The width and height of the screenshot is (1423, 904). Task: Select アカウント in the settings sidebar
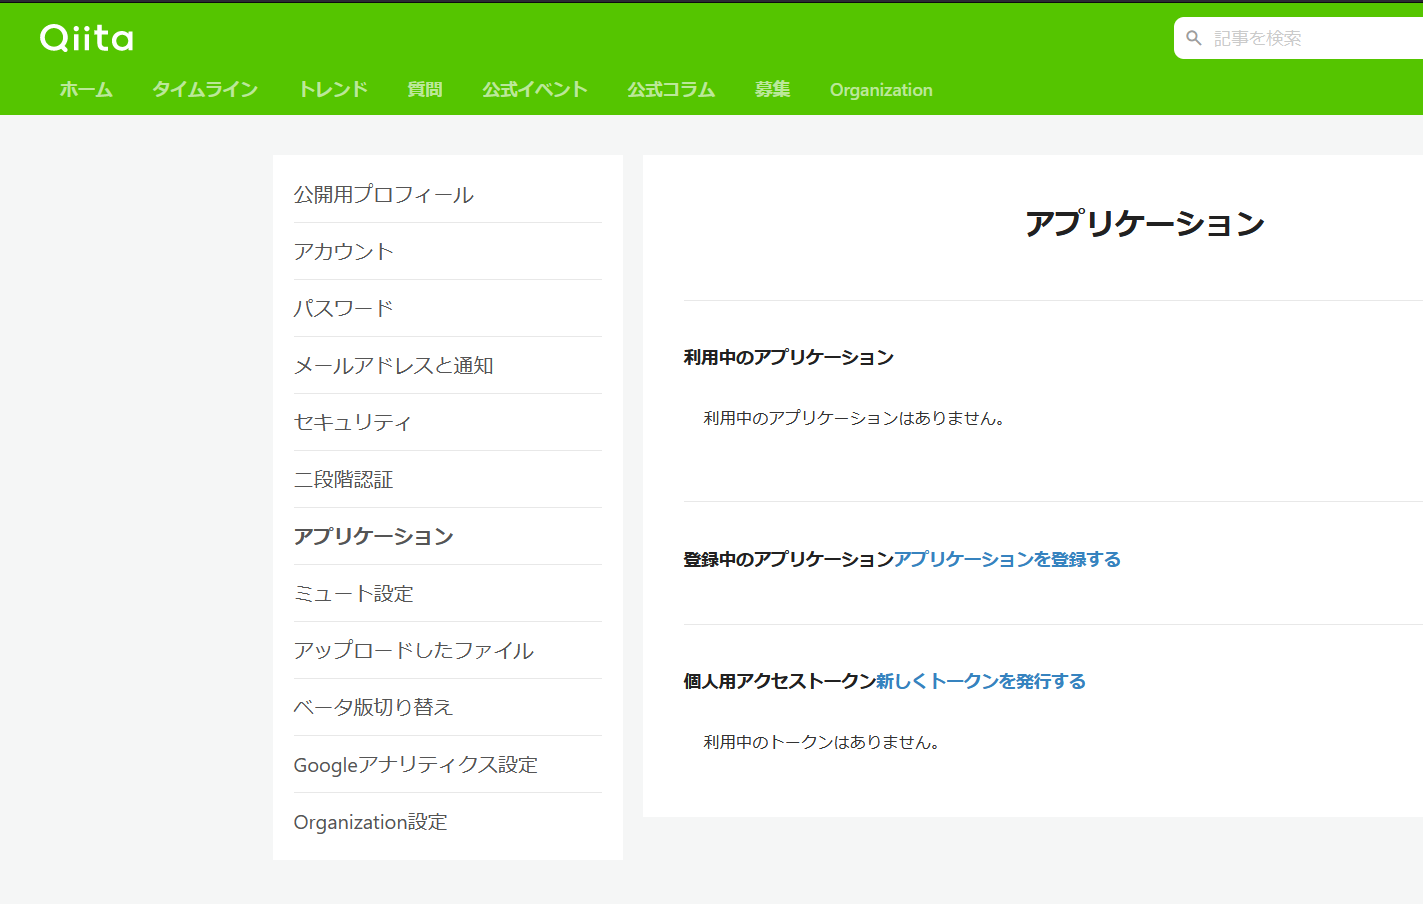pos(447,251)
